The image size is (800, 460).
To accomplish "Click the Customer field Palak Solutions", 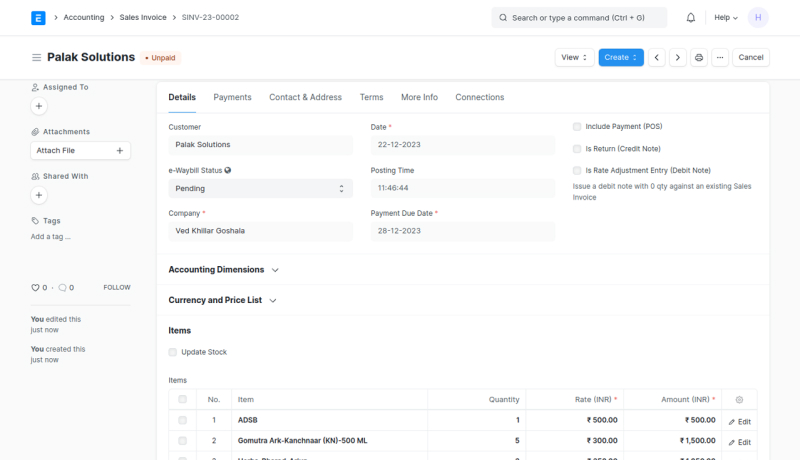I will click(260, 145).
